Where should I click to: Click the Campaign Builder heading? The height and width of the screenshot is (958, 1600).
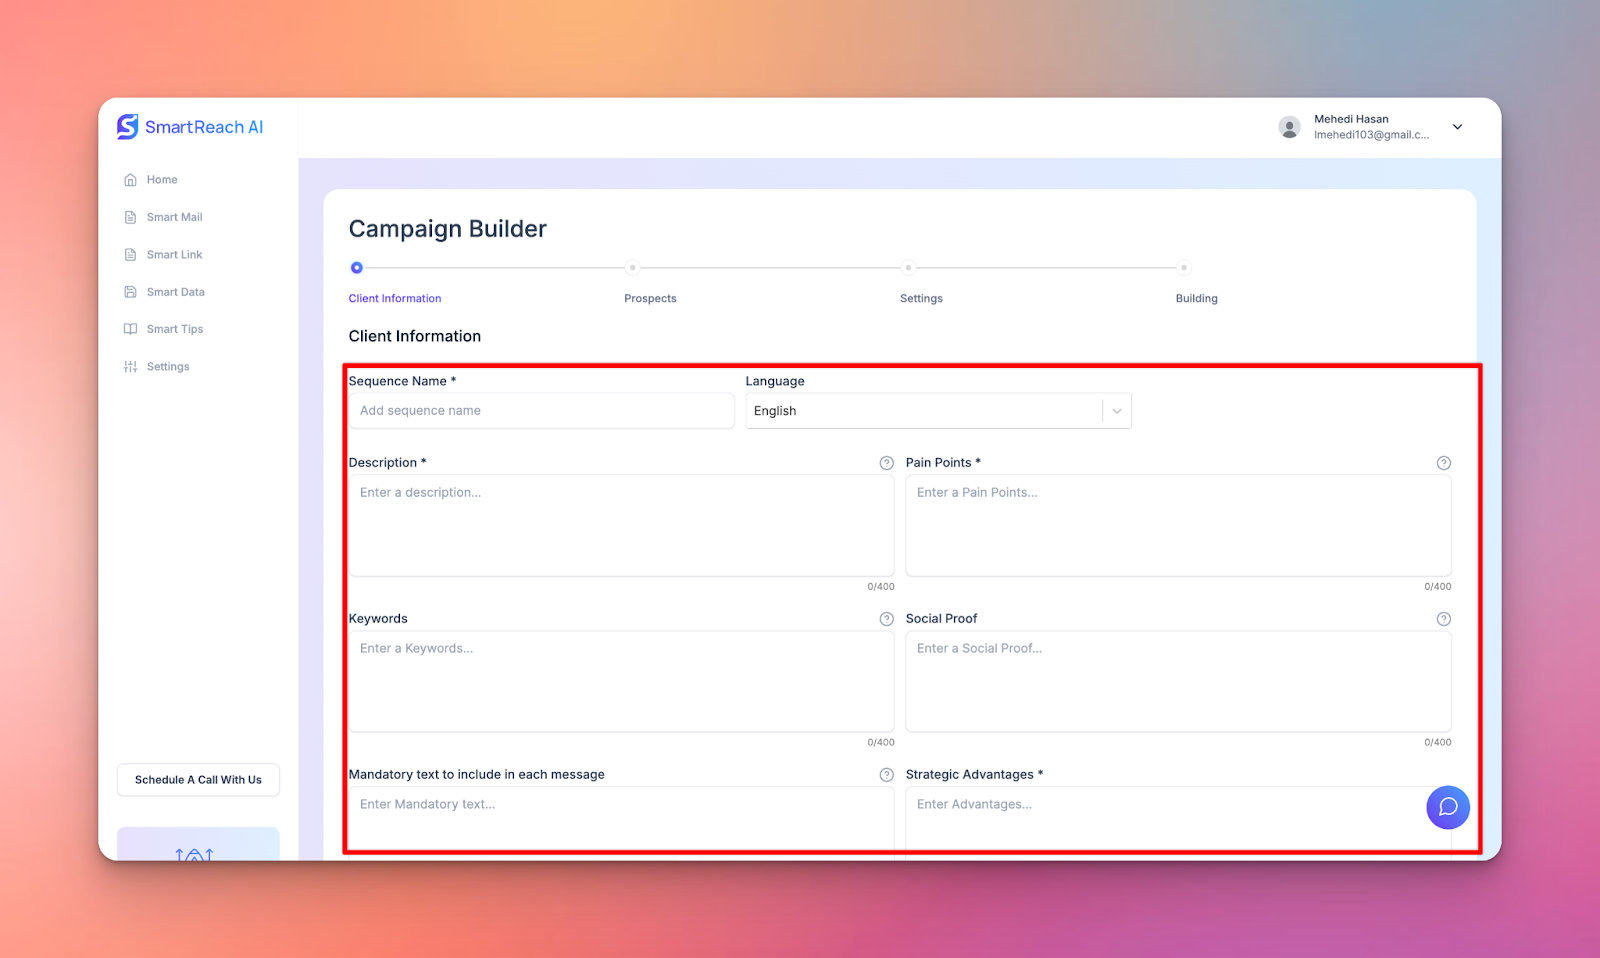pos(448,229)
